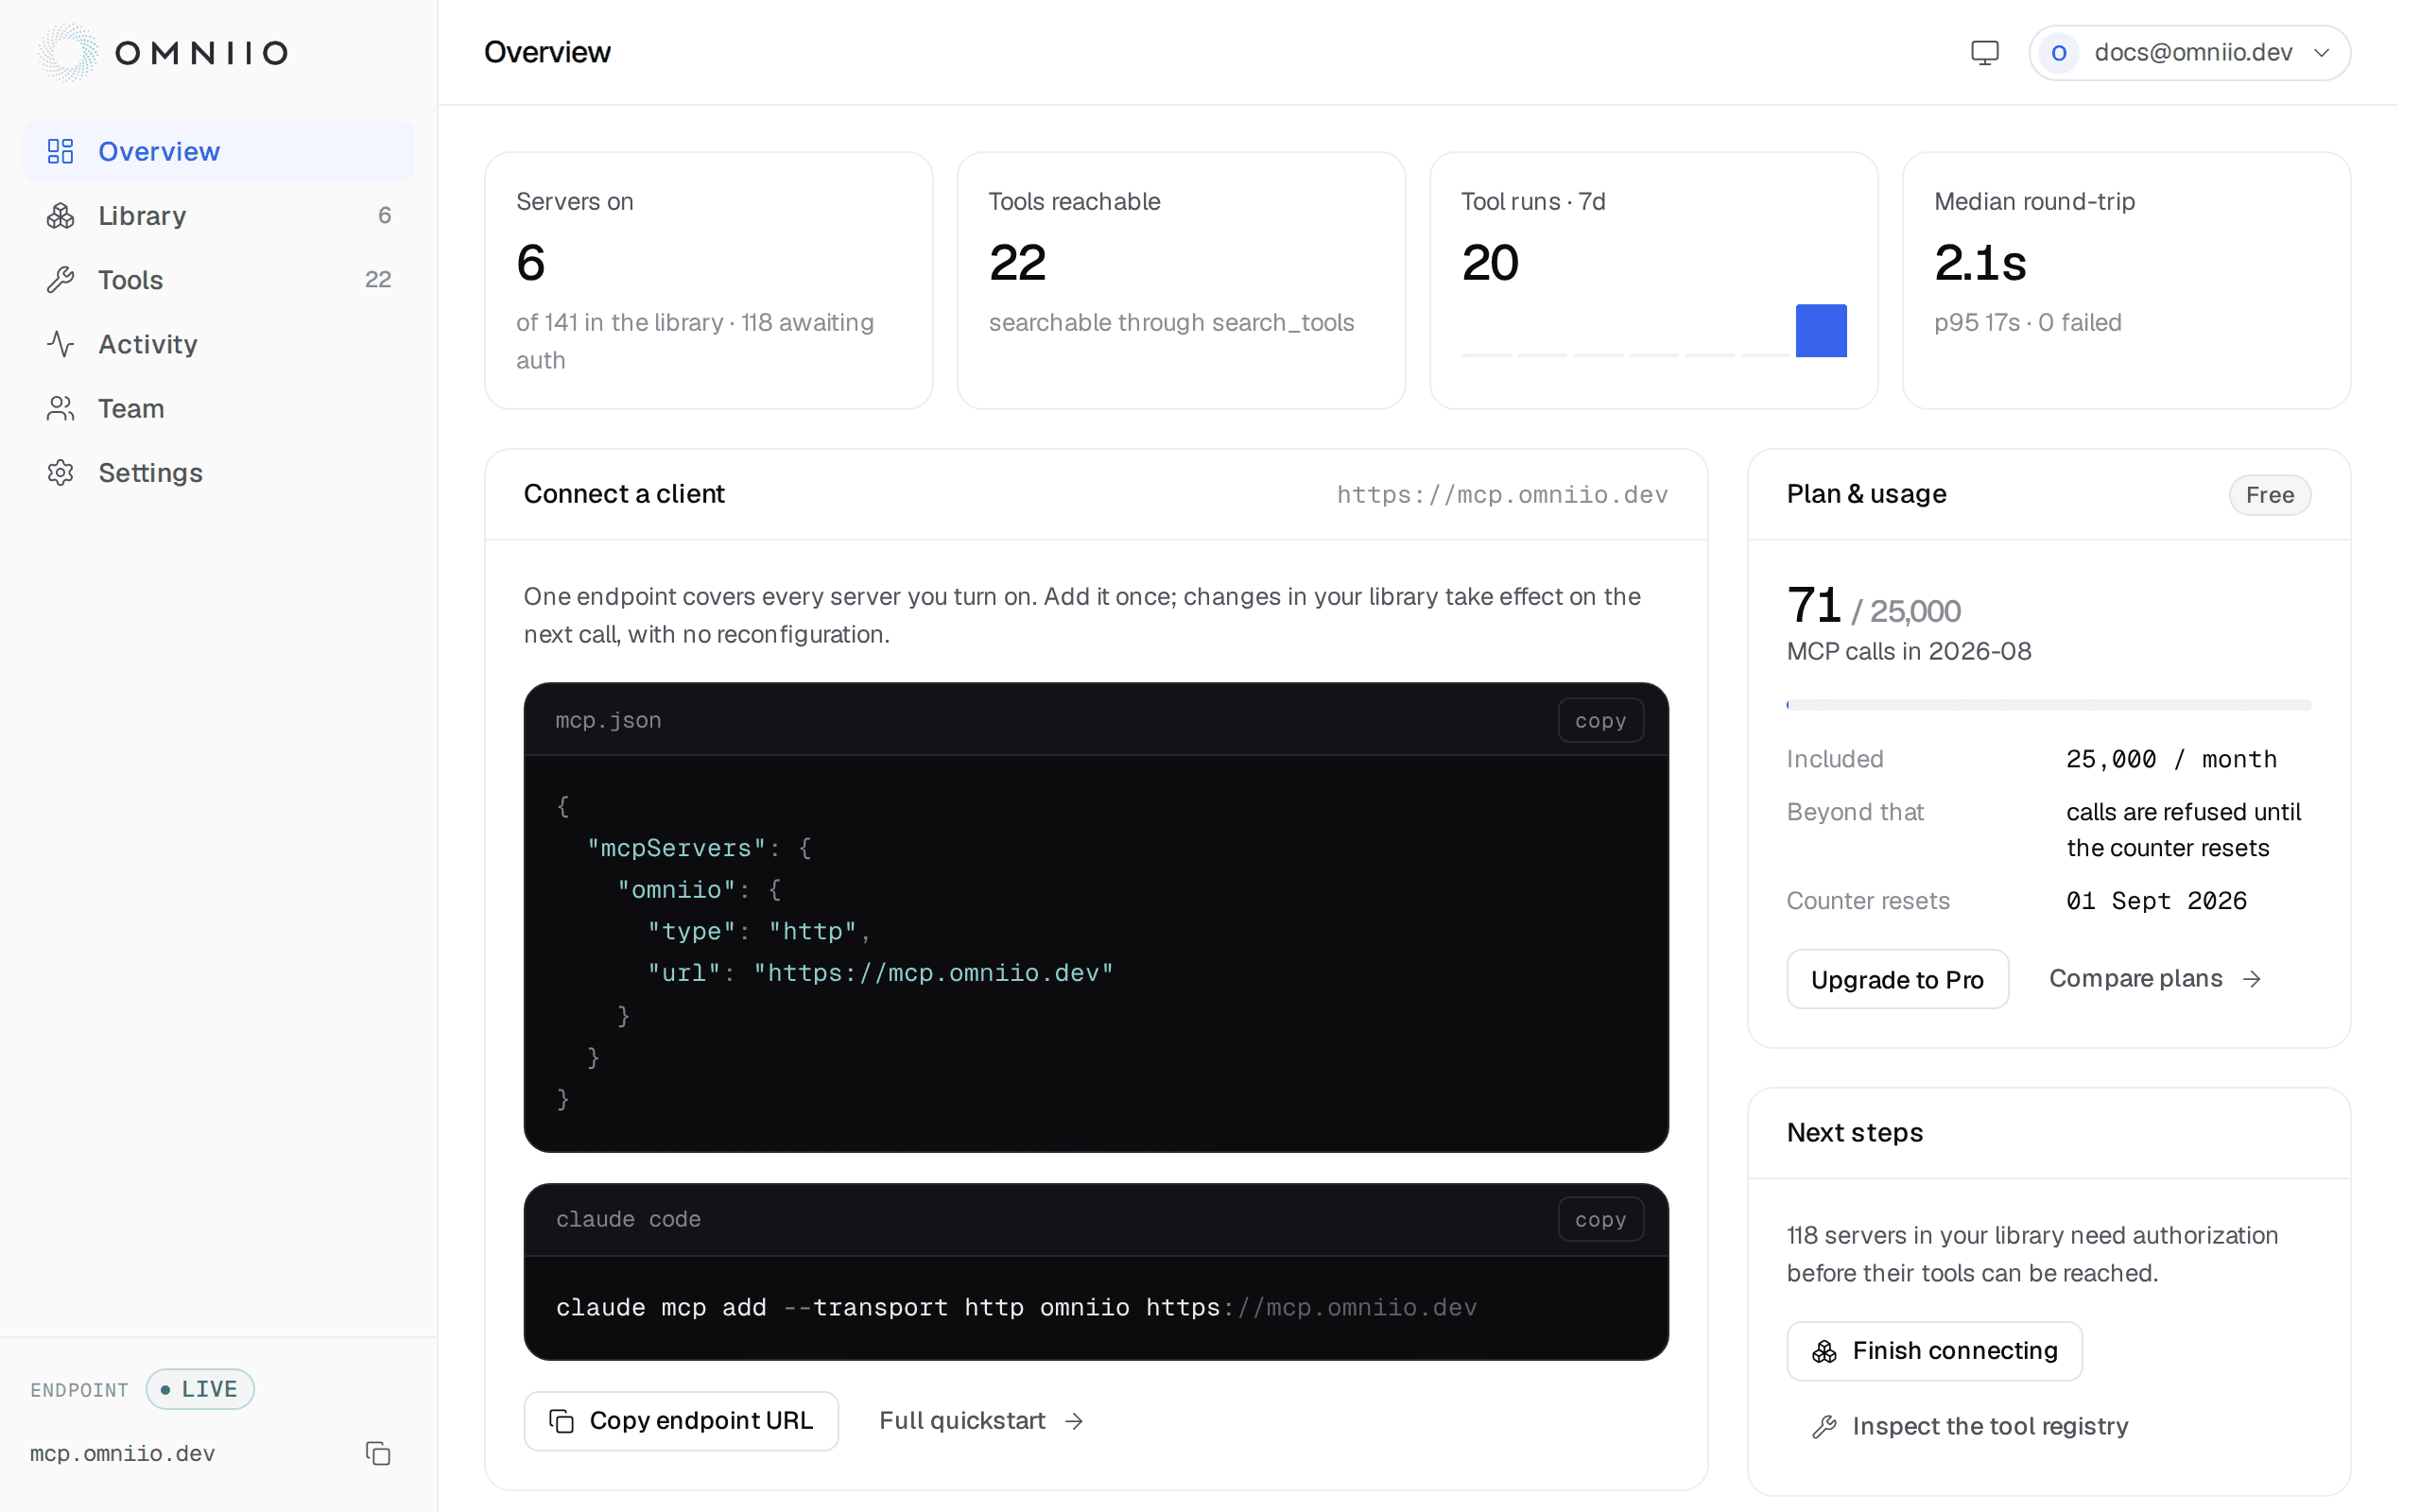
Task: Open Compare plans link
Action: tap(2155, 979)
